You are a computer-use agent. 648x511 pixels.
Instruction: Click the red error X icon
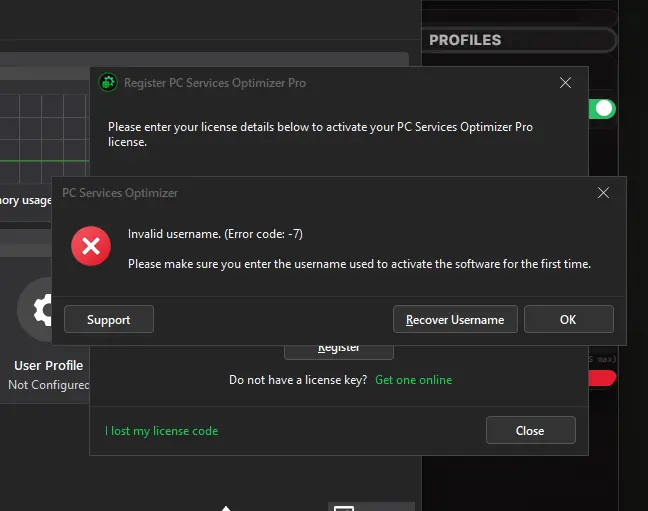pyautogui.click(x=91, y=246)
